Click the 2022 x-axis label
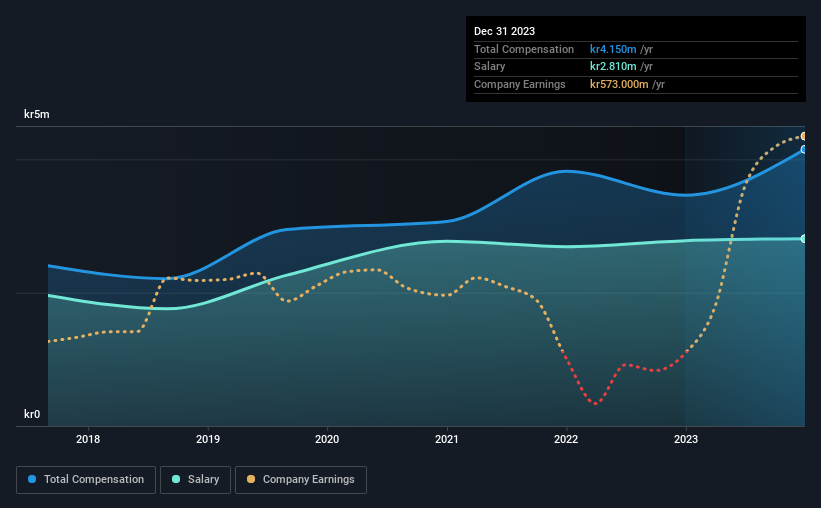 [x=566, y=439]
